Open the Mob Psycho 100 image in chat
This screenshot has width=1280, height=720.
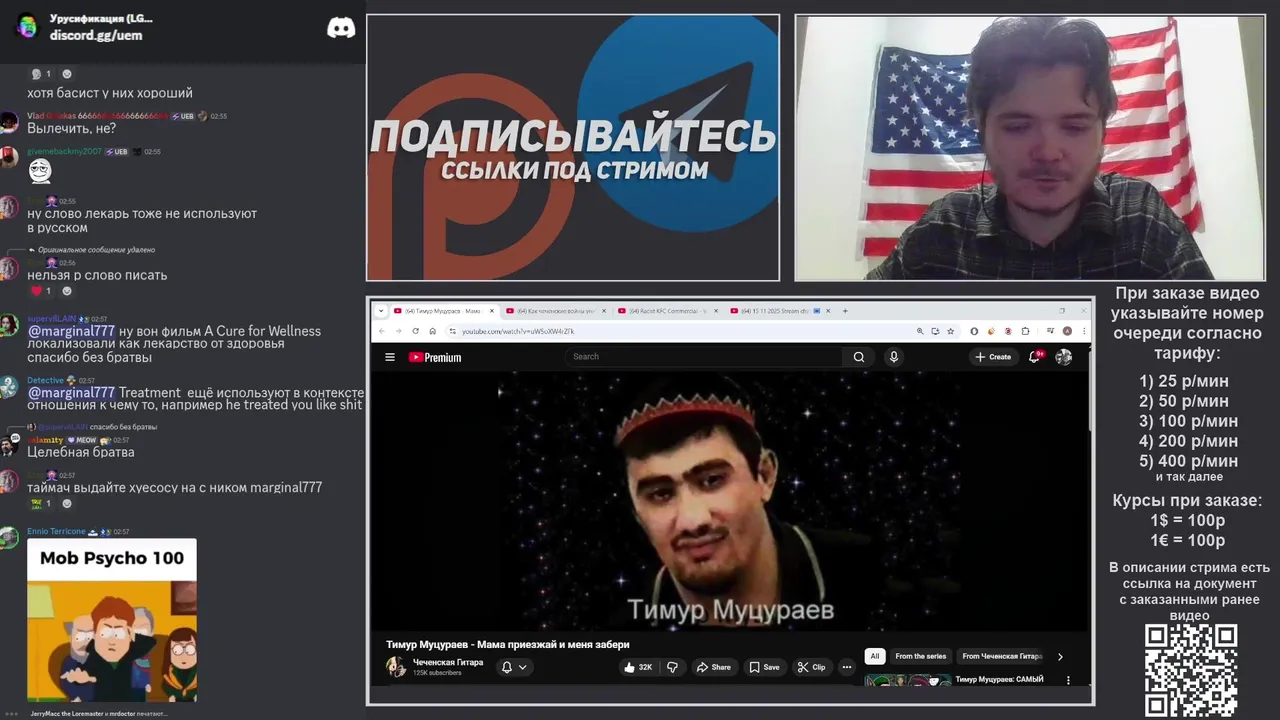[x=112, y=620]
